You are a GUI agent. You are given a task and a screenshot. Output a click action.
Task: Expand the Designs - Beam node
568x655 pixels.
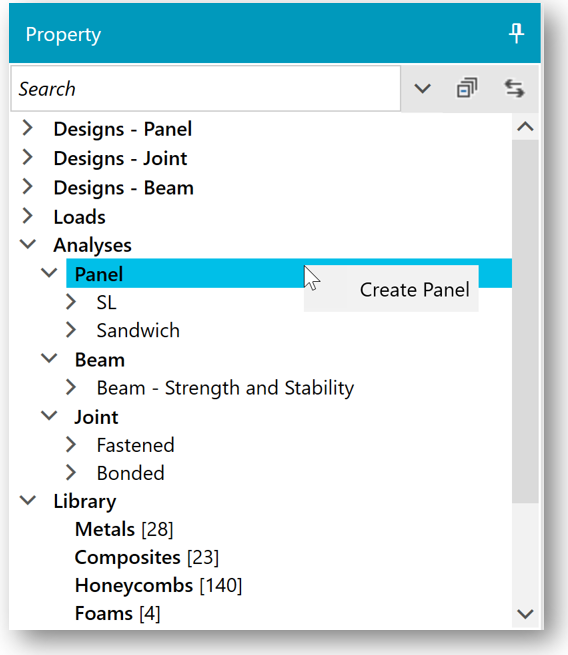28,187
